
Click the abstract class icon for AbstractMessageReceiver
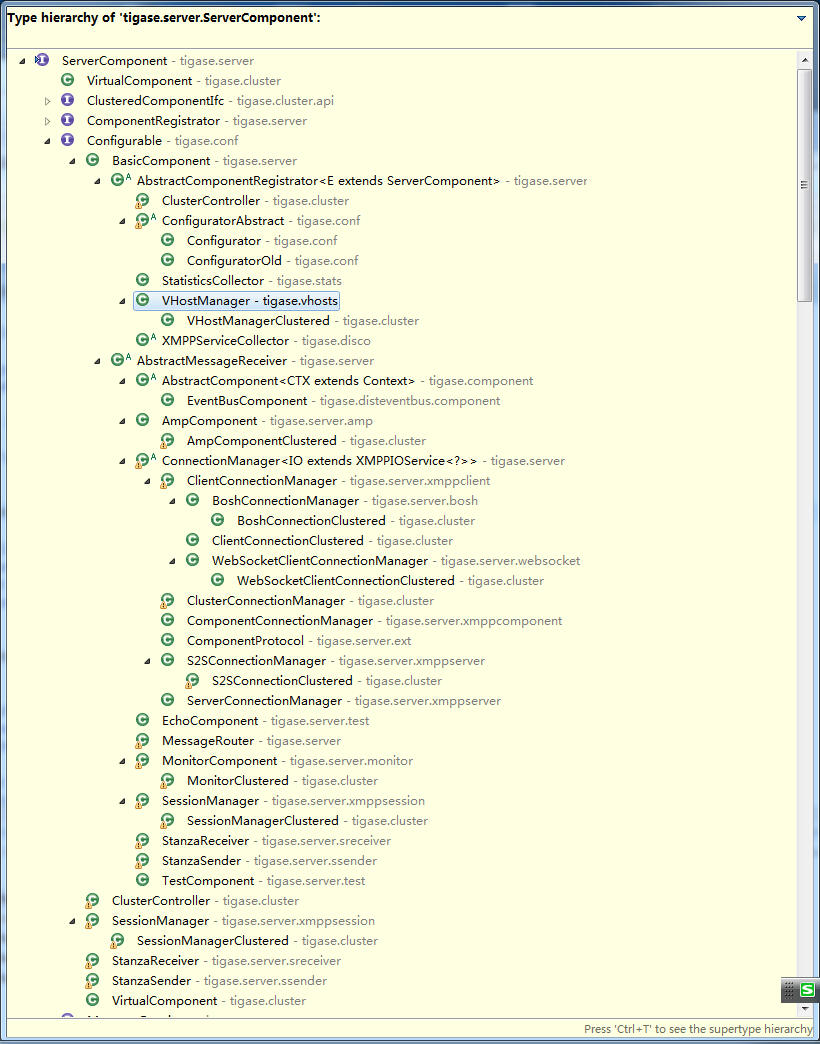pos(120,360)
